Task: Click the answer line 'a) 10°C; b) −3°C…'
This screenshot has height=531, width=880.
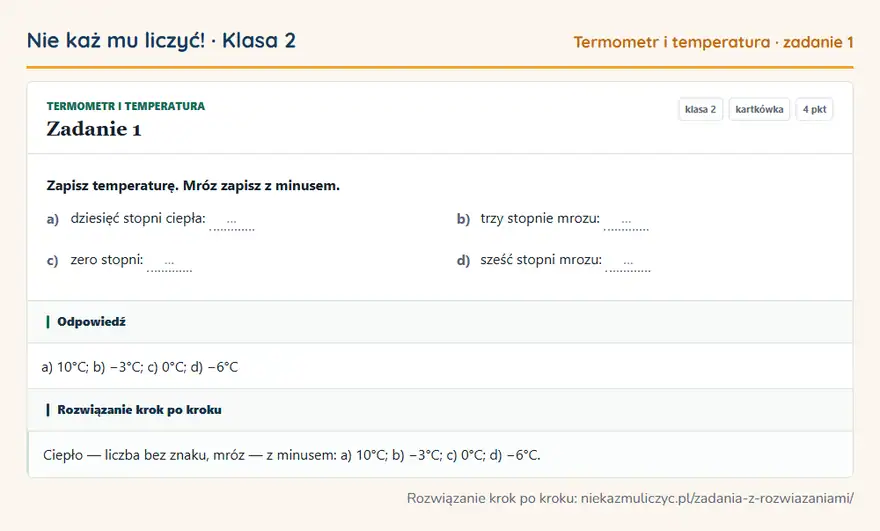Action: [140, 367]
